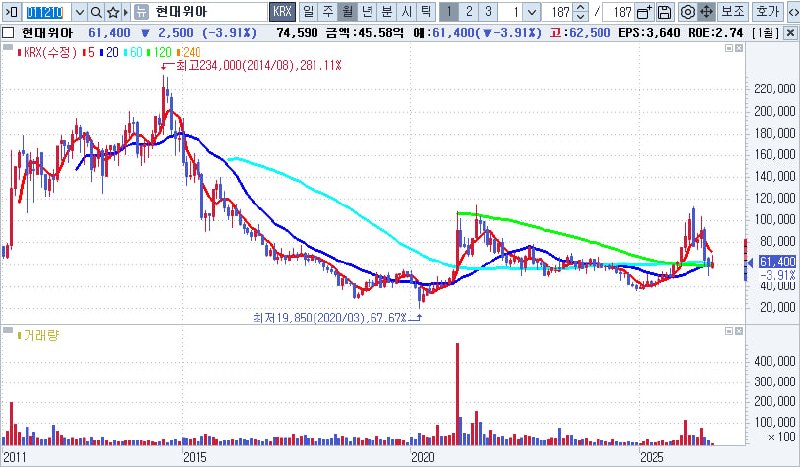Select the 년 yearly period
Viewport: 800px width, 467px height.
(367, 12)
